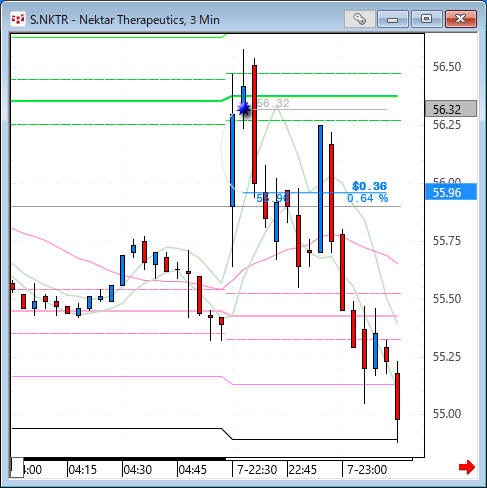Click the blue starburst marker at 56.32
The height and width of the screenshot is (488, 487).
pyautogui.click(x=244, y=109)
